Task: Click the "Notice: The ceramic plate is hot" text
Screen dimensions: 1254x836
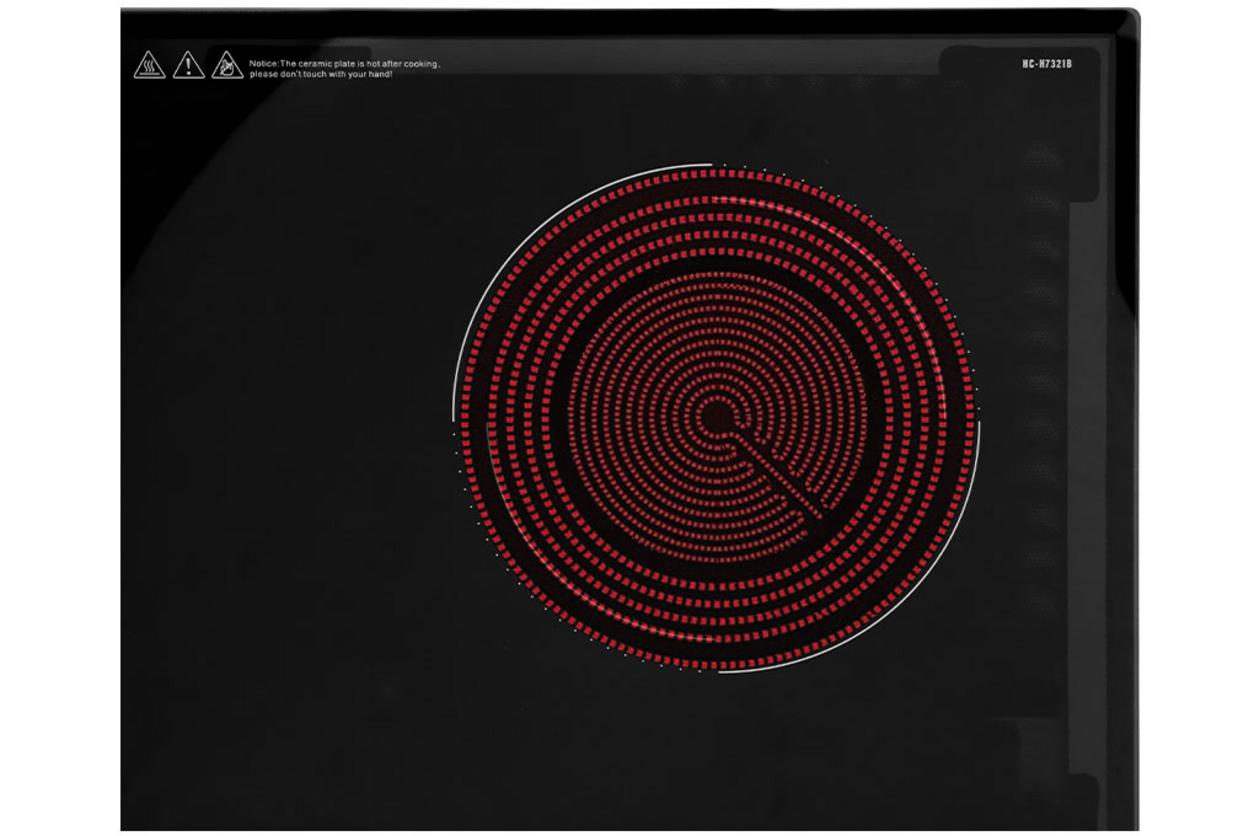Action: tap(314, 64)
